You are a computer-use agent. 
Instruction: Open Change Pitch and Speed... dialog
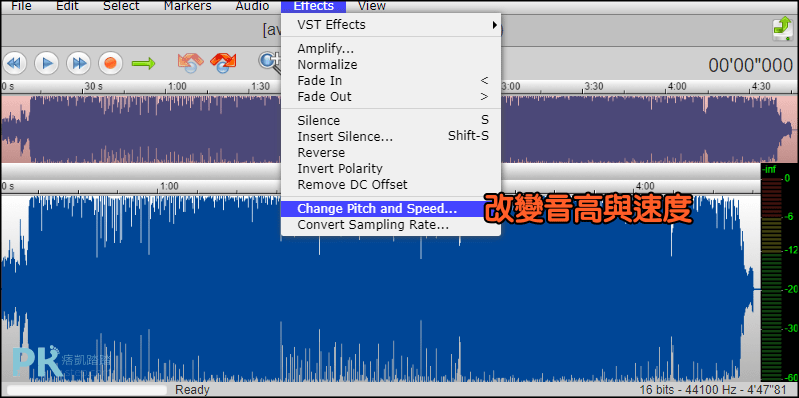[391, 208]
